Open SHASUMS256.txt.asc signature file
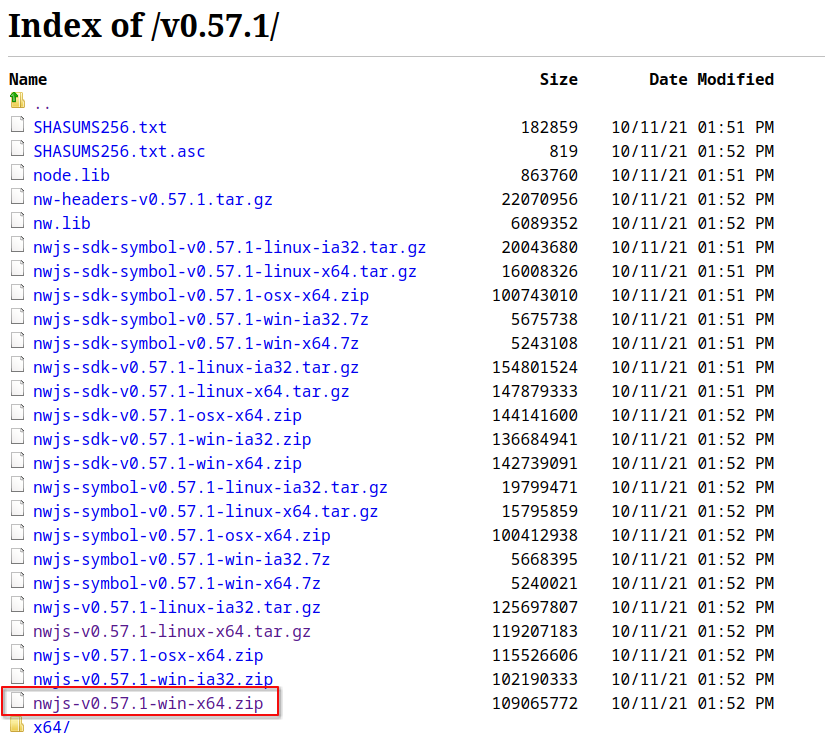This screenshot has height=756, width=825. pos(119,152)
